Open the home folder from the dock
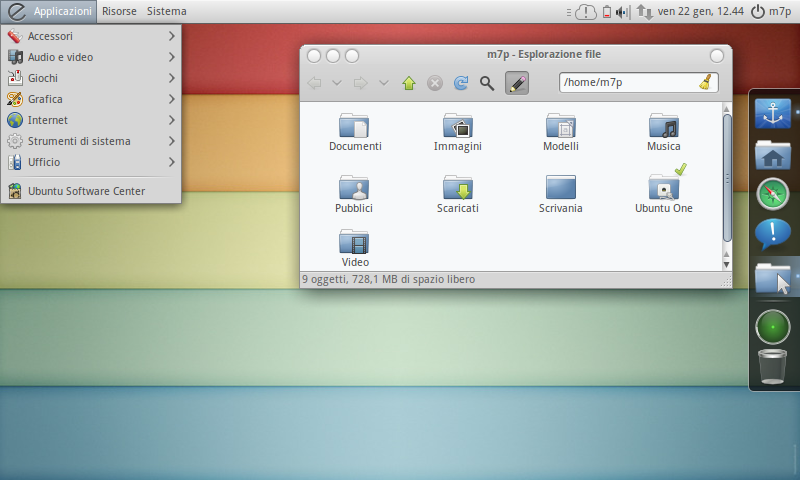800x480 pixels. pos(773,155)
